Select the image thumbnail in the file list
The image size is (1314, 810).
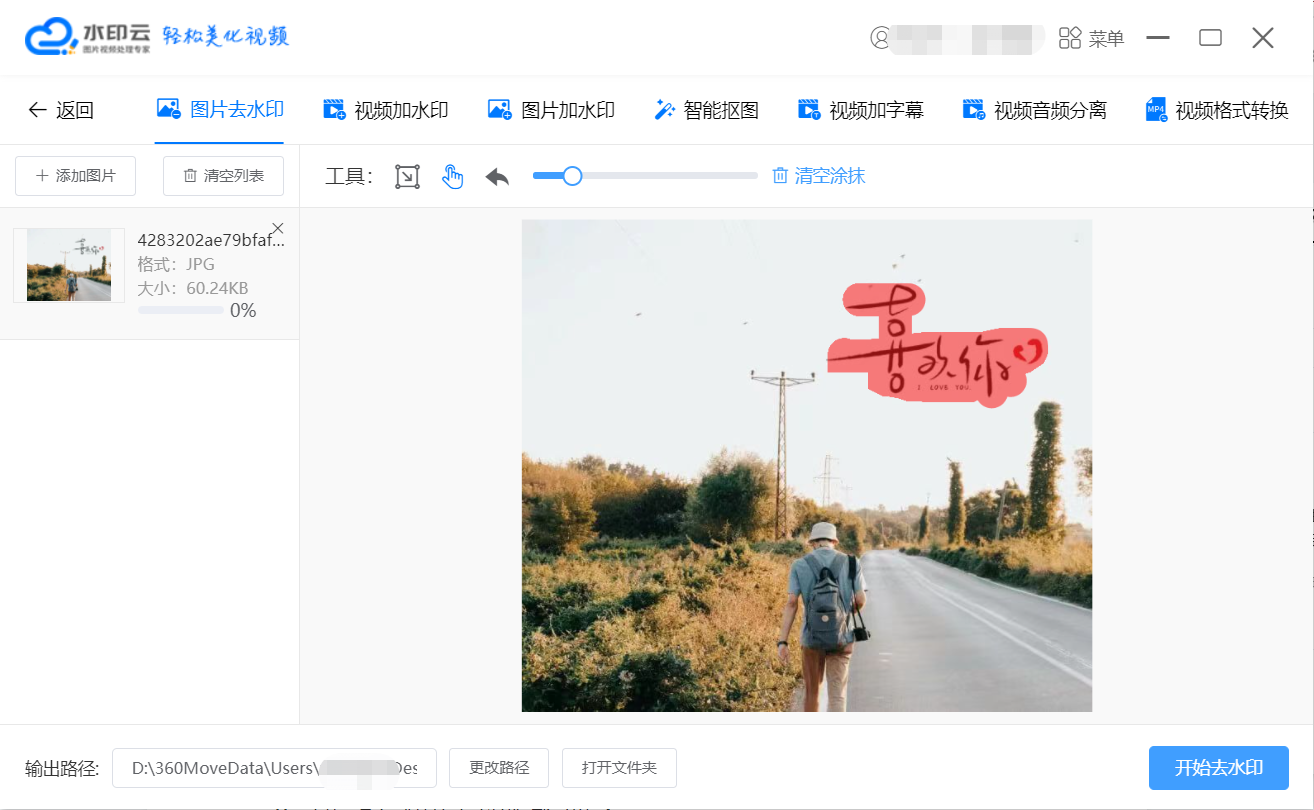coord(69,265)
